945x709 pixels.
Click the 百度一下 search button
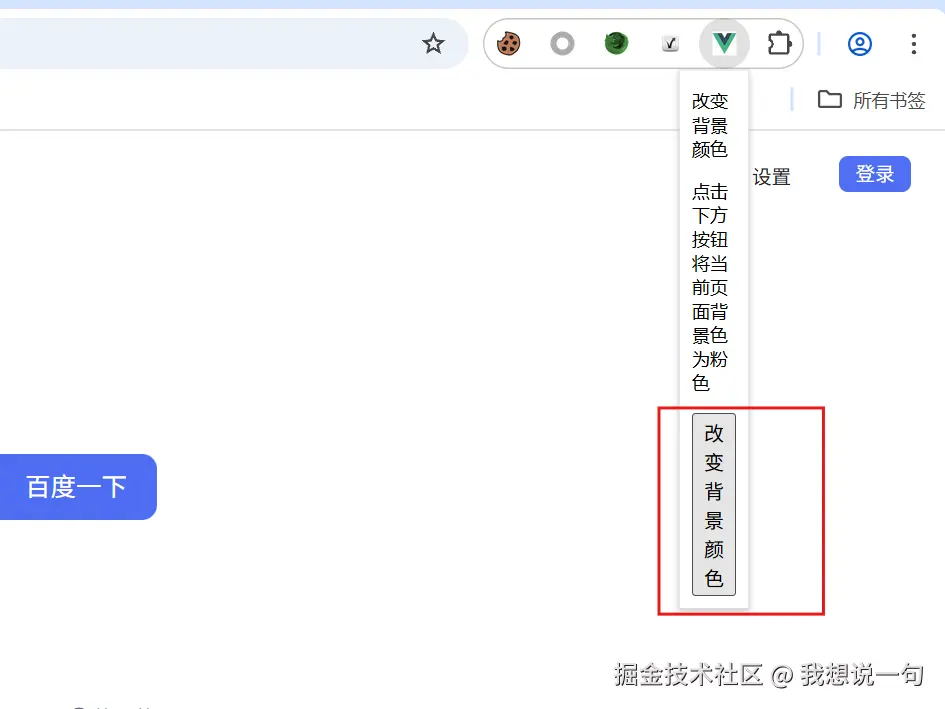tap(77, 487)
